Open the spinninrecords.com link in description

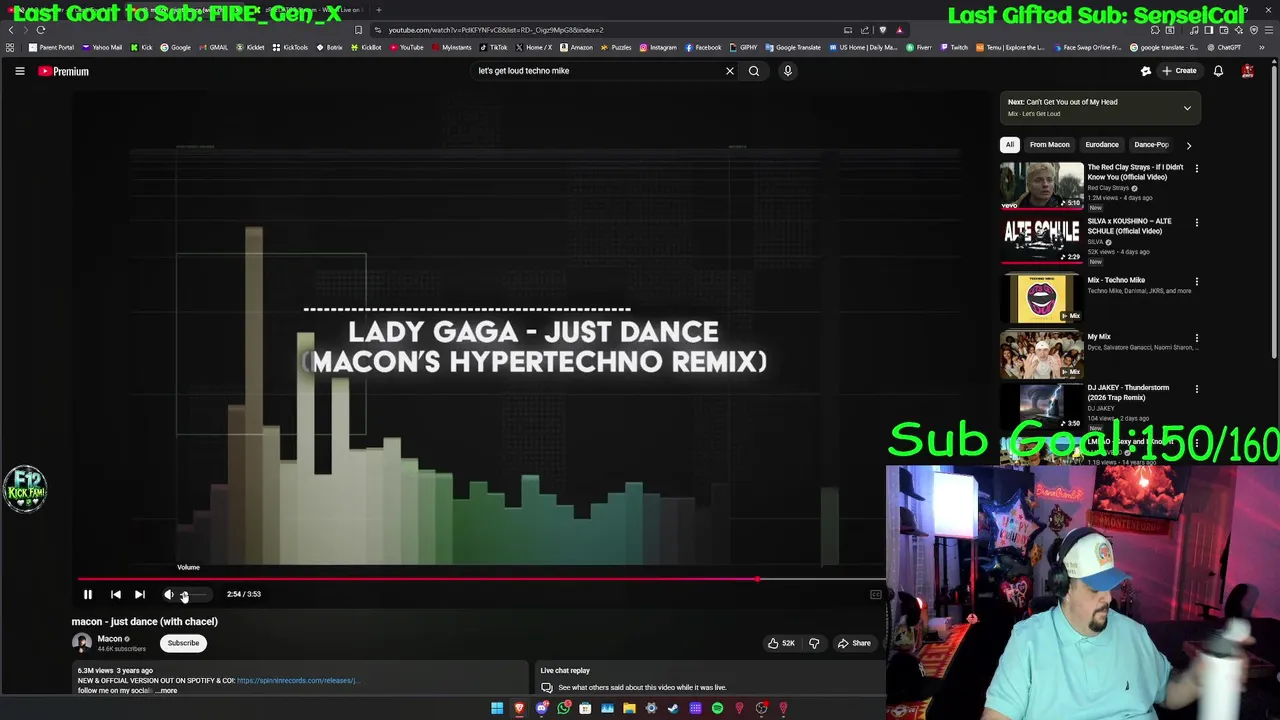[x=297, y=681]
